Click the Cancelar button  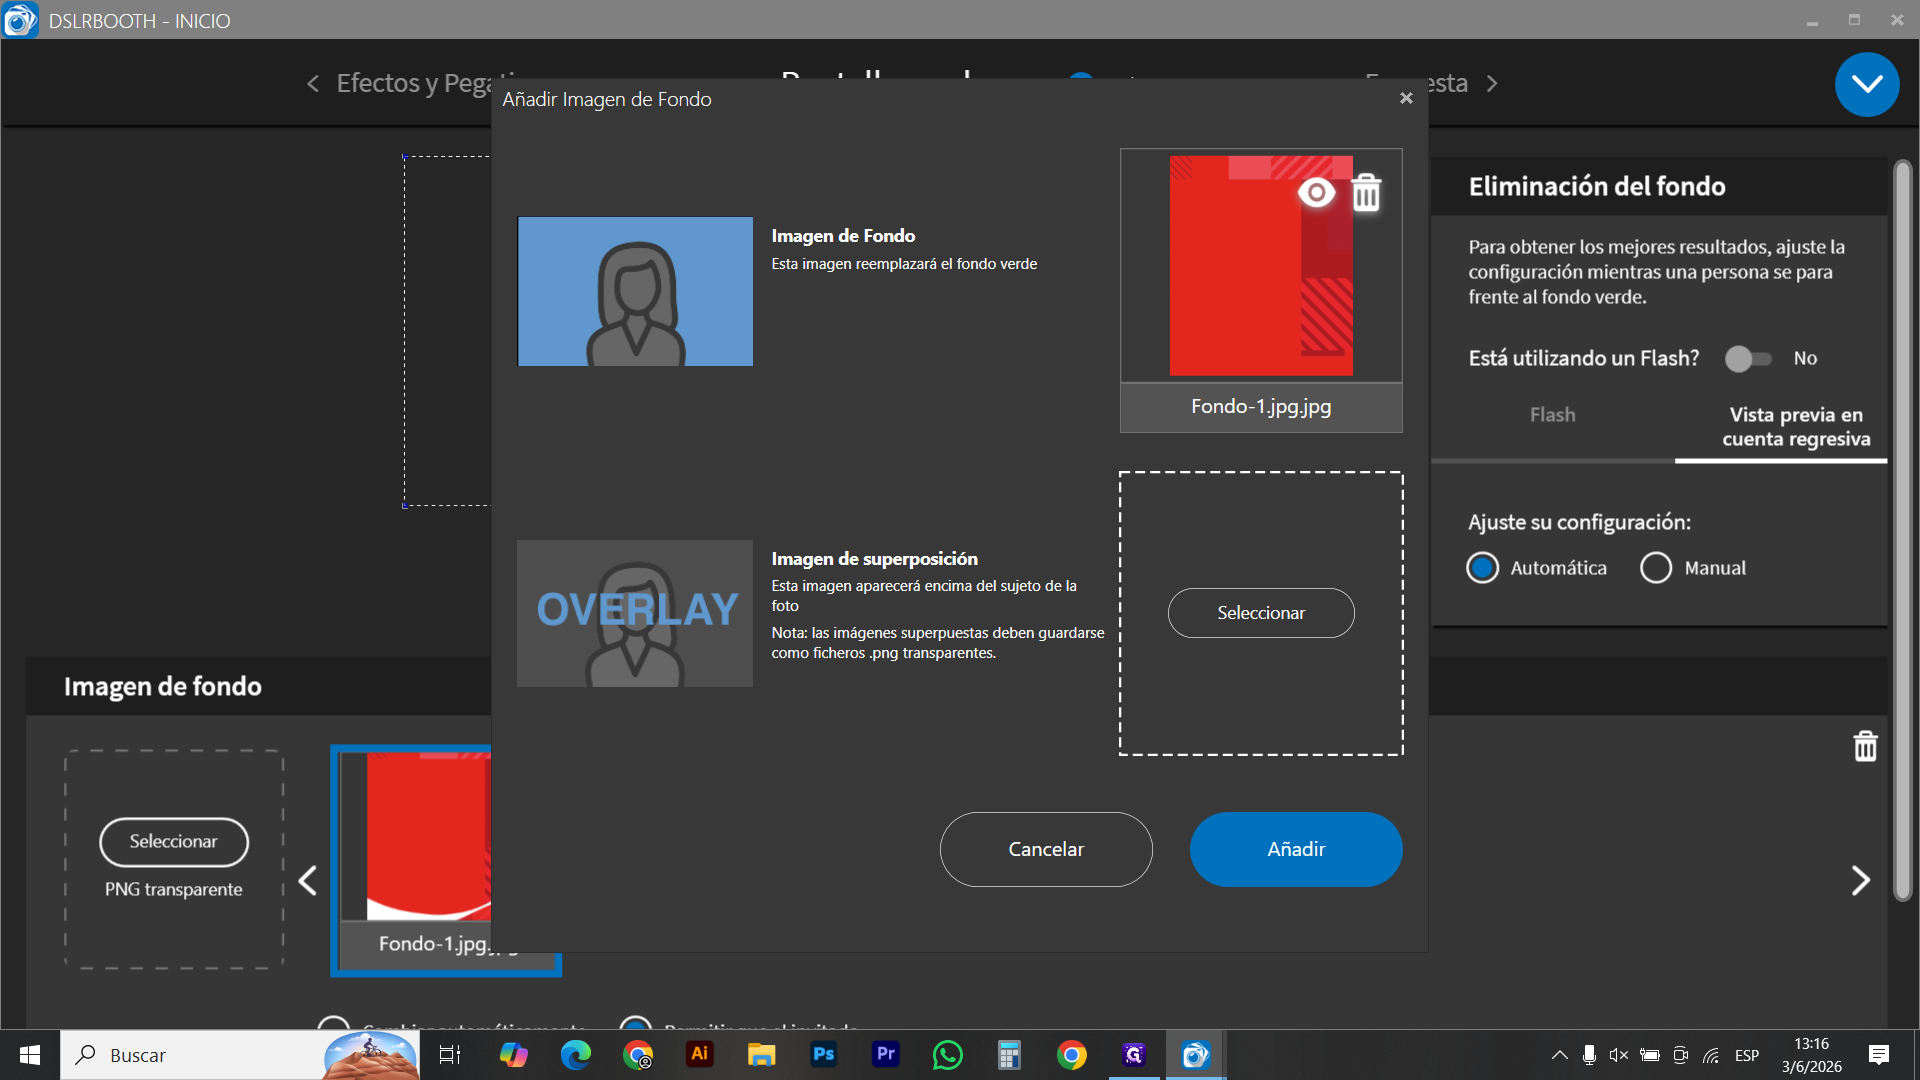point(1046,849)
